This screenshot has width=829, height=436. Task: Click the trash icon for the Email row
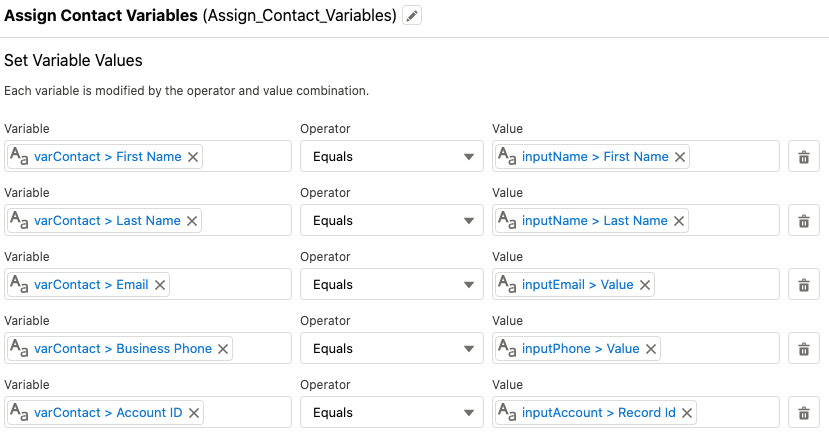pyautogui.click(x=804, y=284)
